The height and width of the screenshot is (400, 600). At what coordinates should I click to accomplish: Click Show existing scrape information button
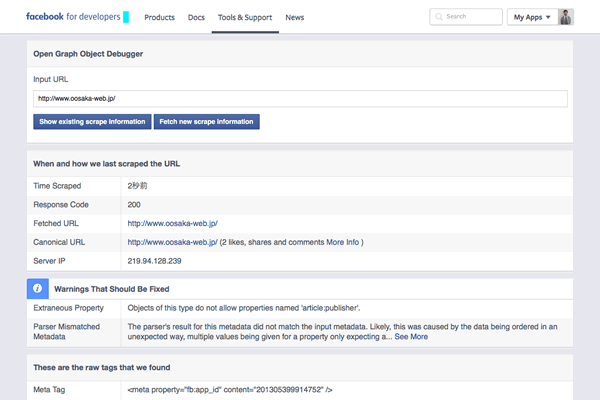point(92,122)
